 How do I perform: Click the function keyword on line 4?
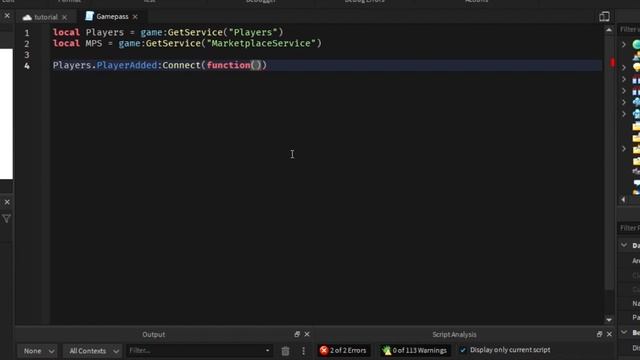pyautogui.click(x=228, y=65)
